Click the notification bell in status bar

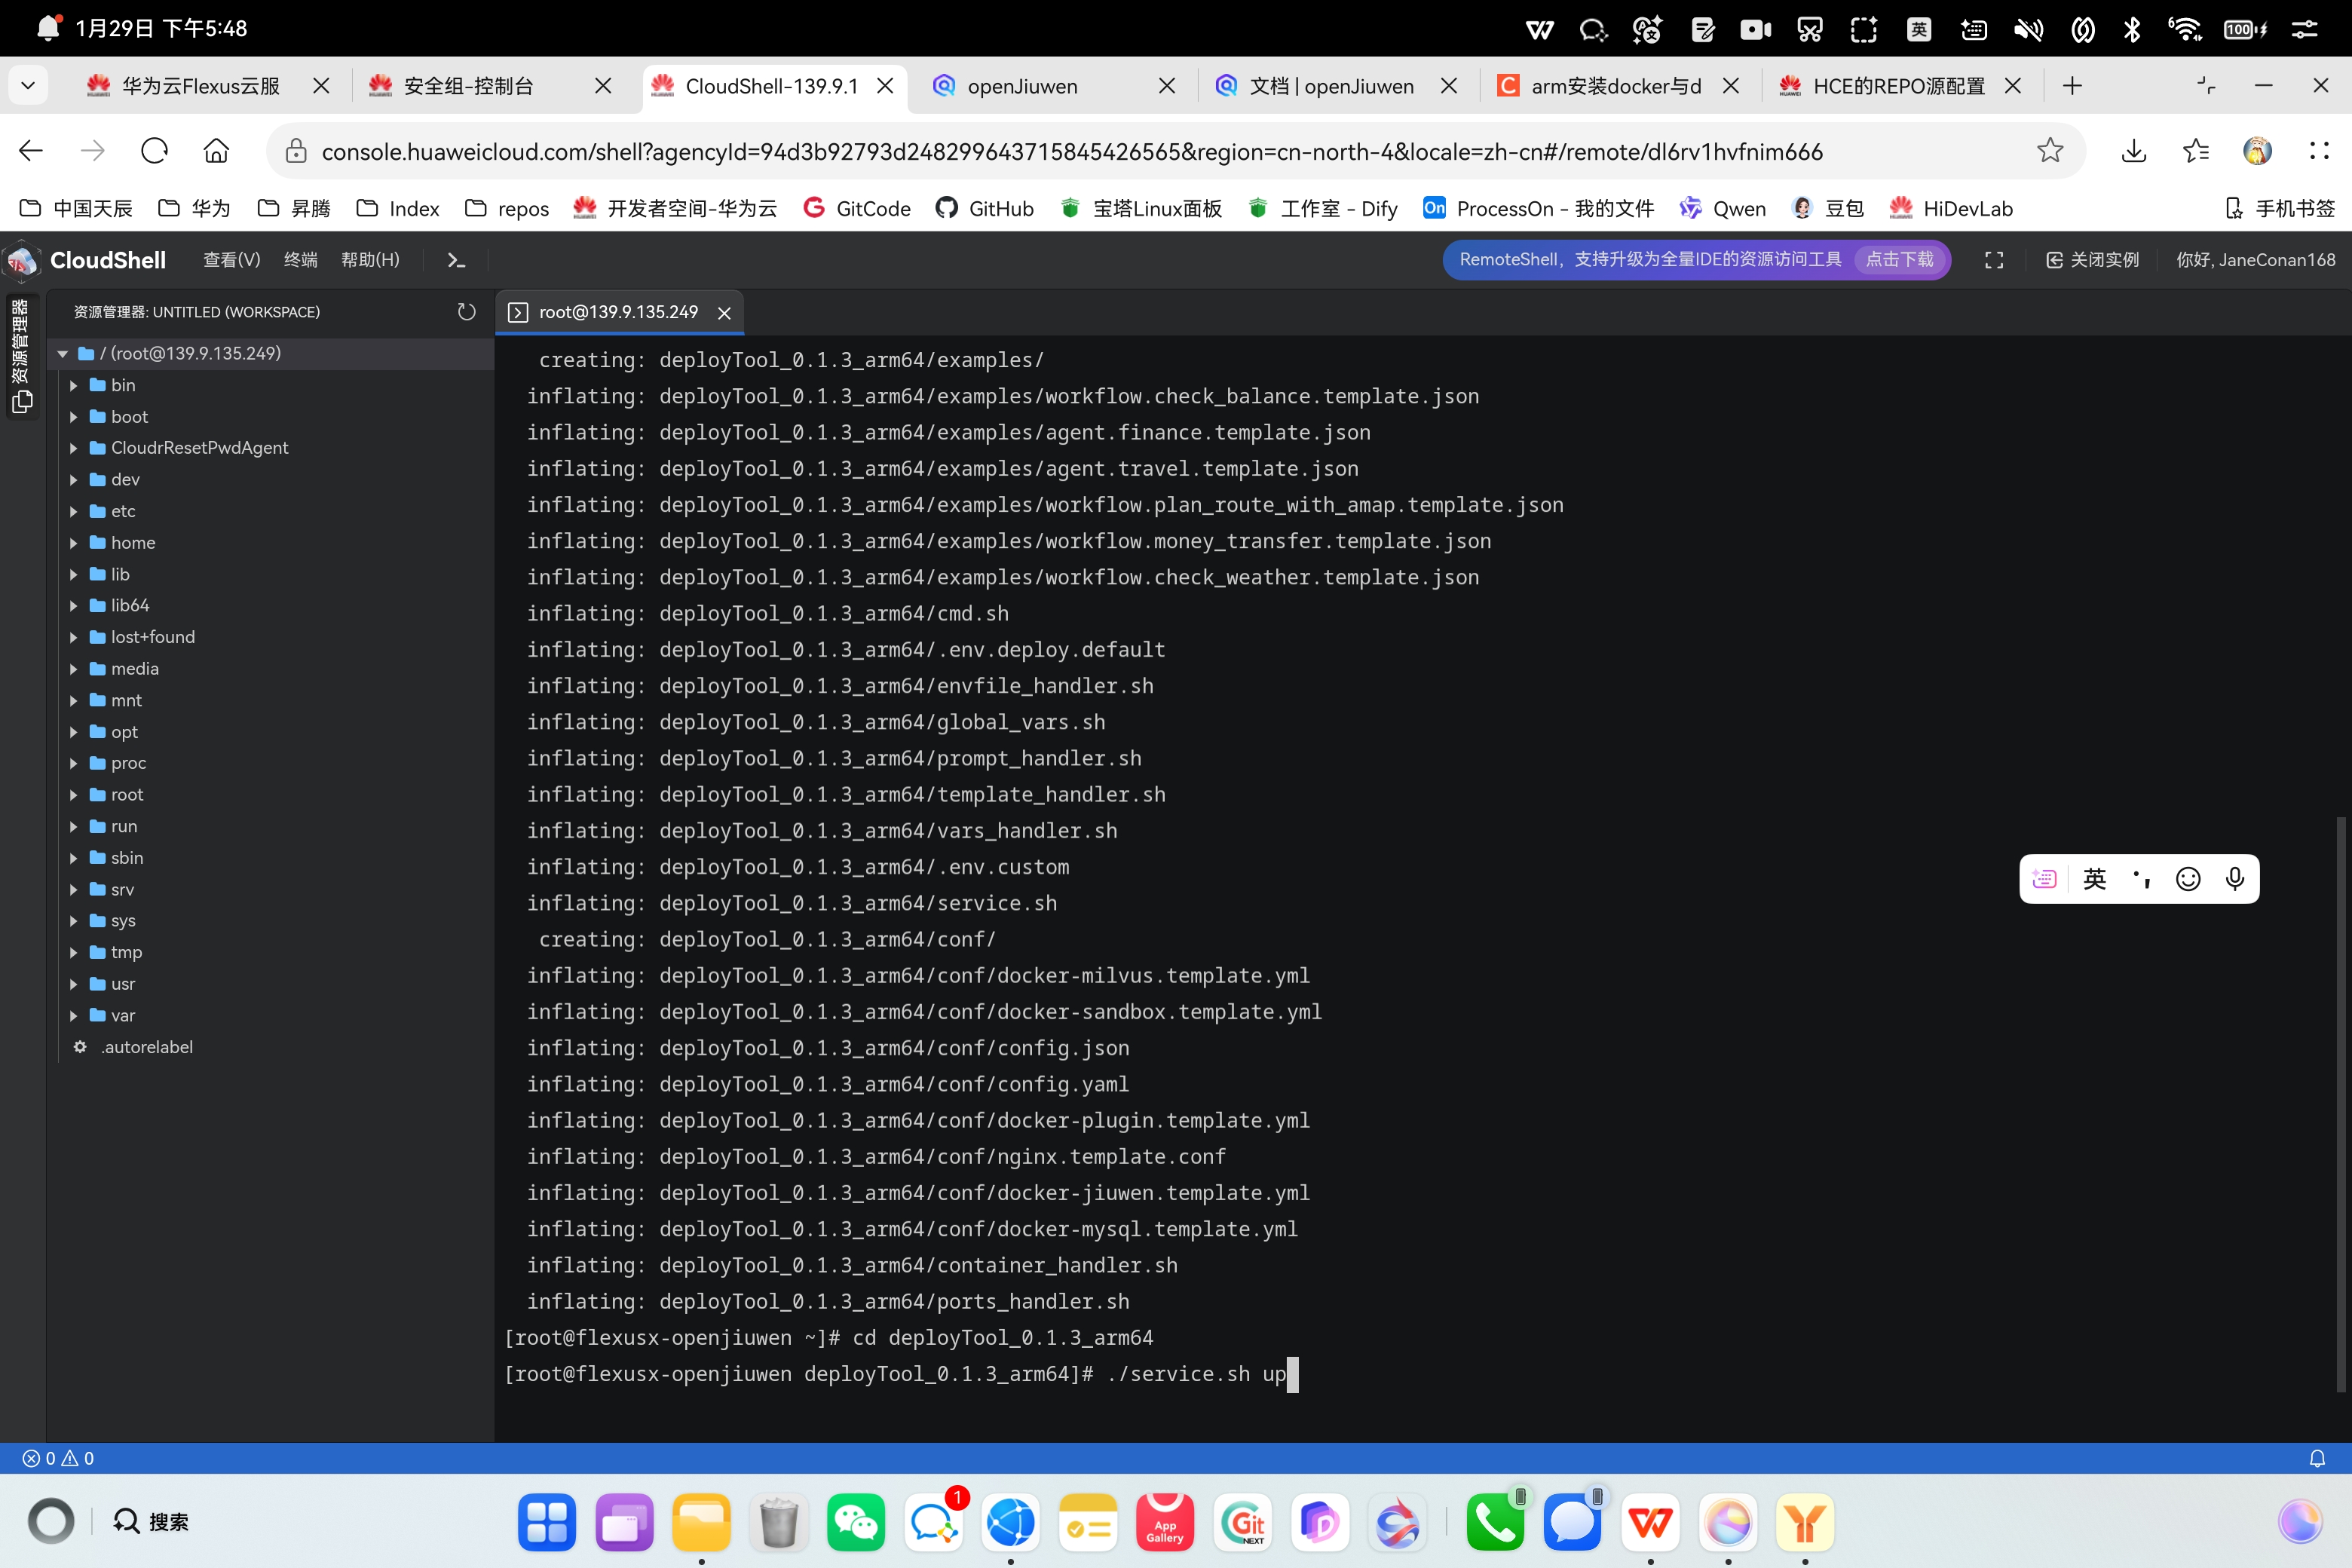(2316, 1458)
